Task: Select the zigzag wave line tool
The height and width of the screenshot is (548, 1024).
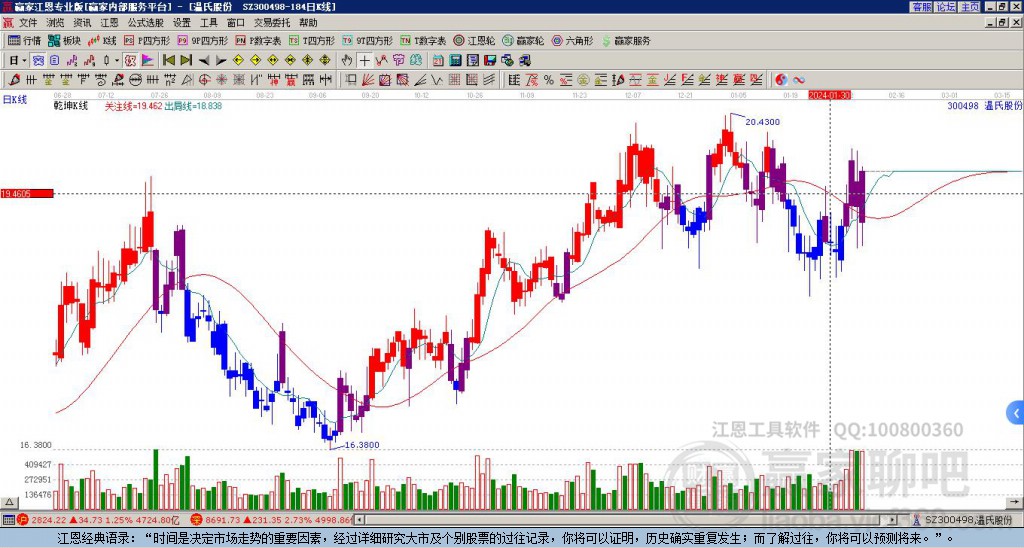Action: coord(437,80)
